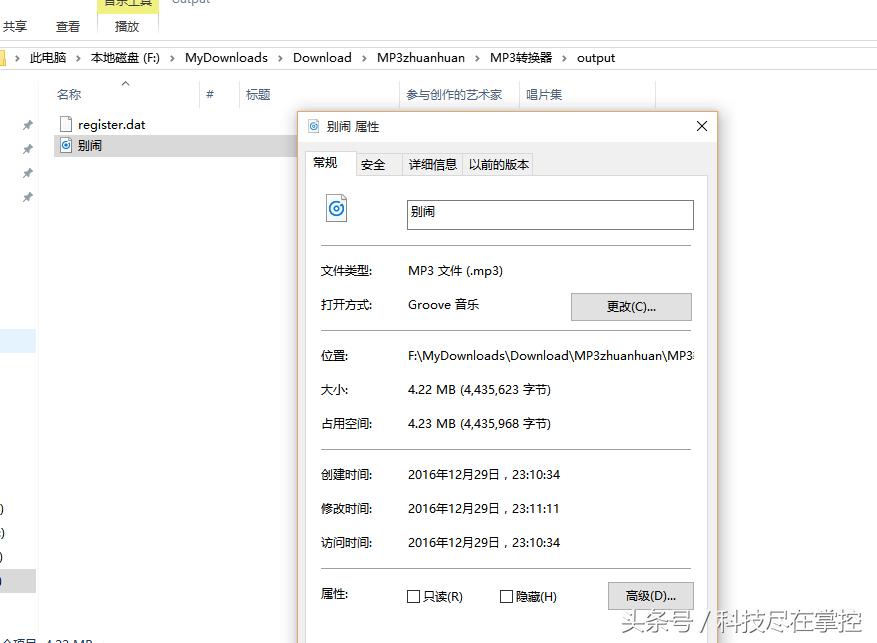Click the 更改(C)... button
The height and width of the screenshot is (643, 877).
click(x=631, y=307)
